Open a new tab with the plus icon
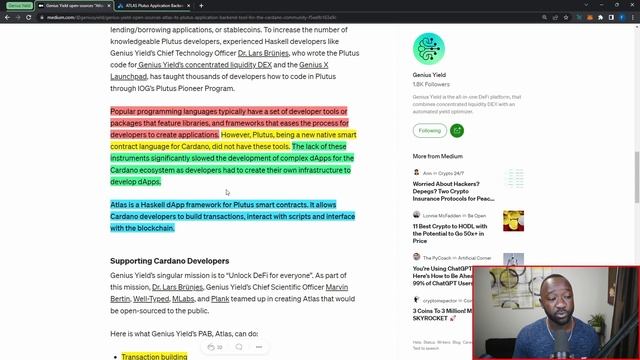This screenshot has height=360, width=640. pos(201,6)
